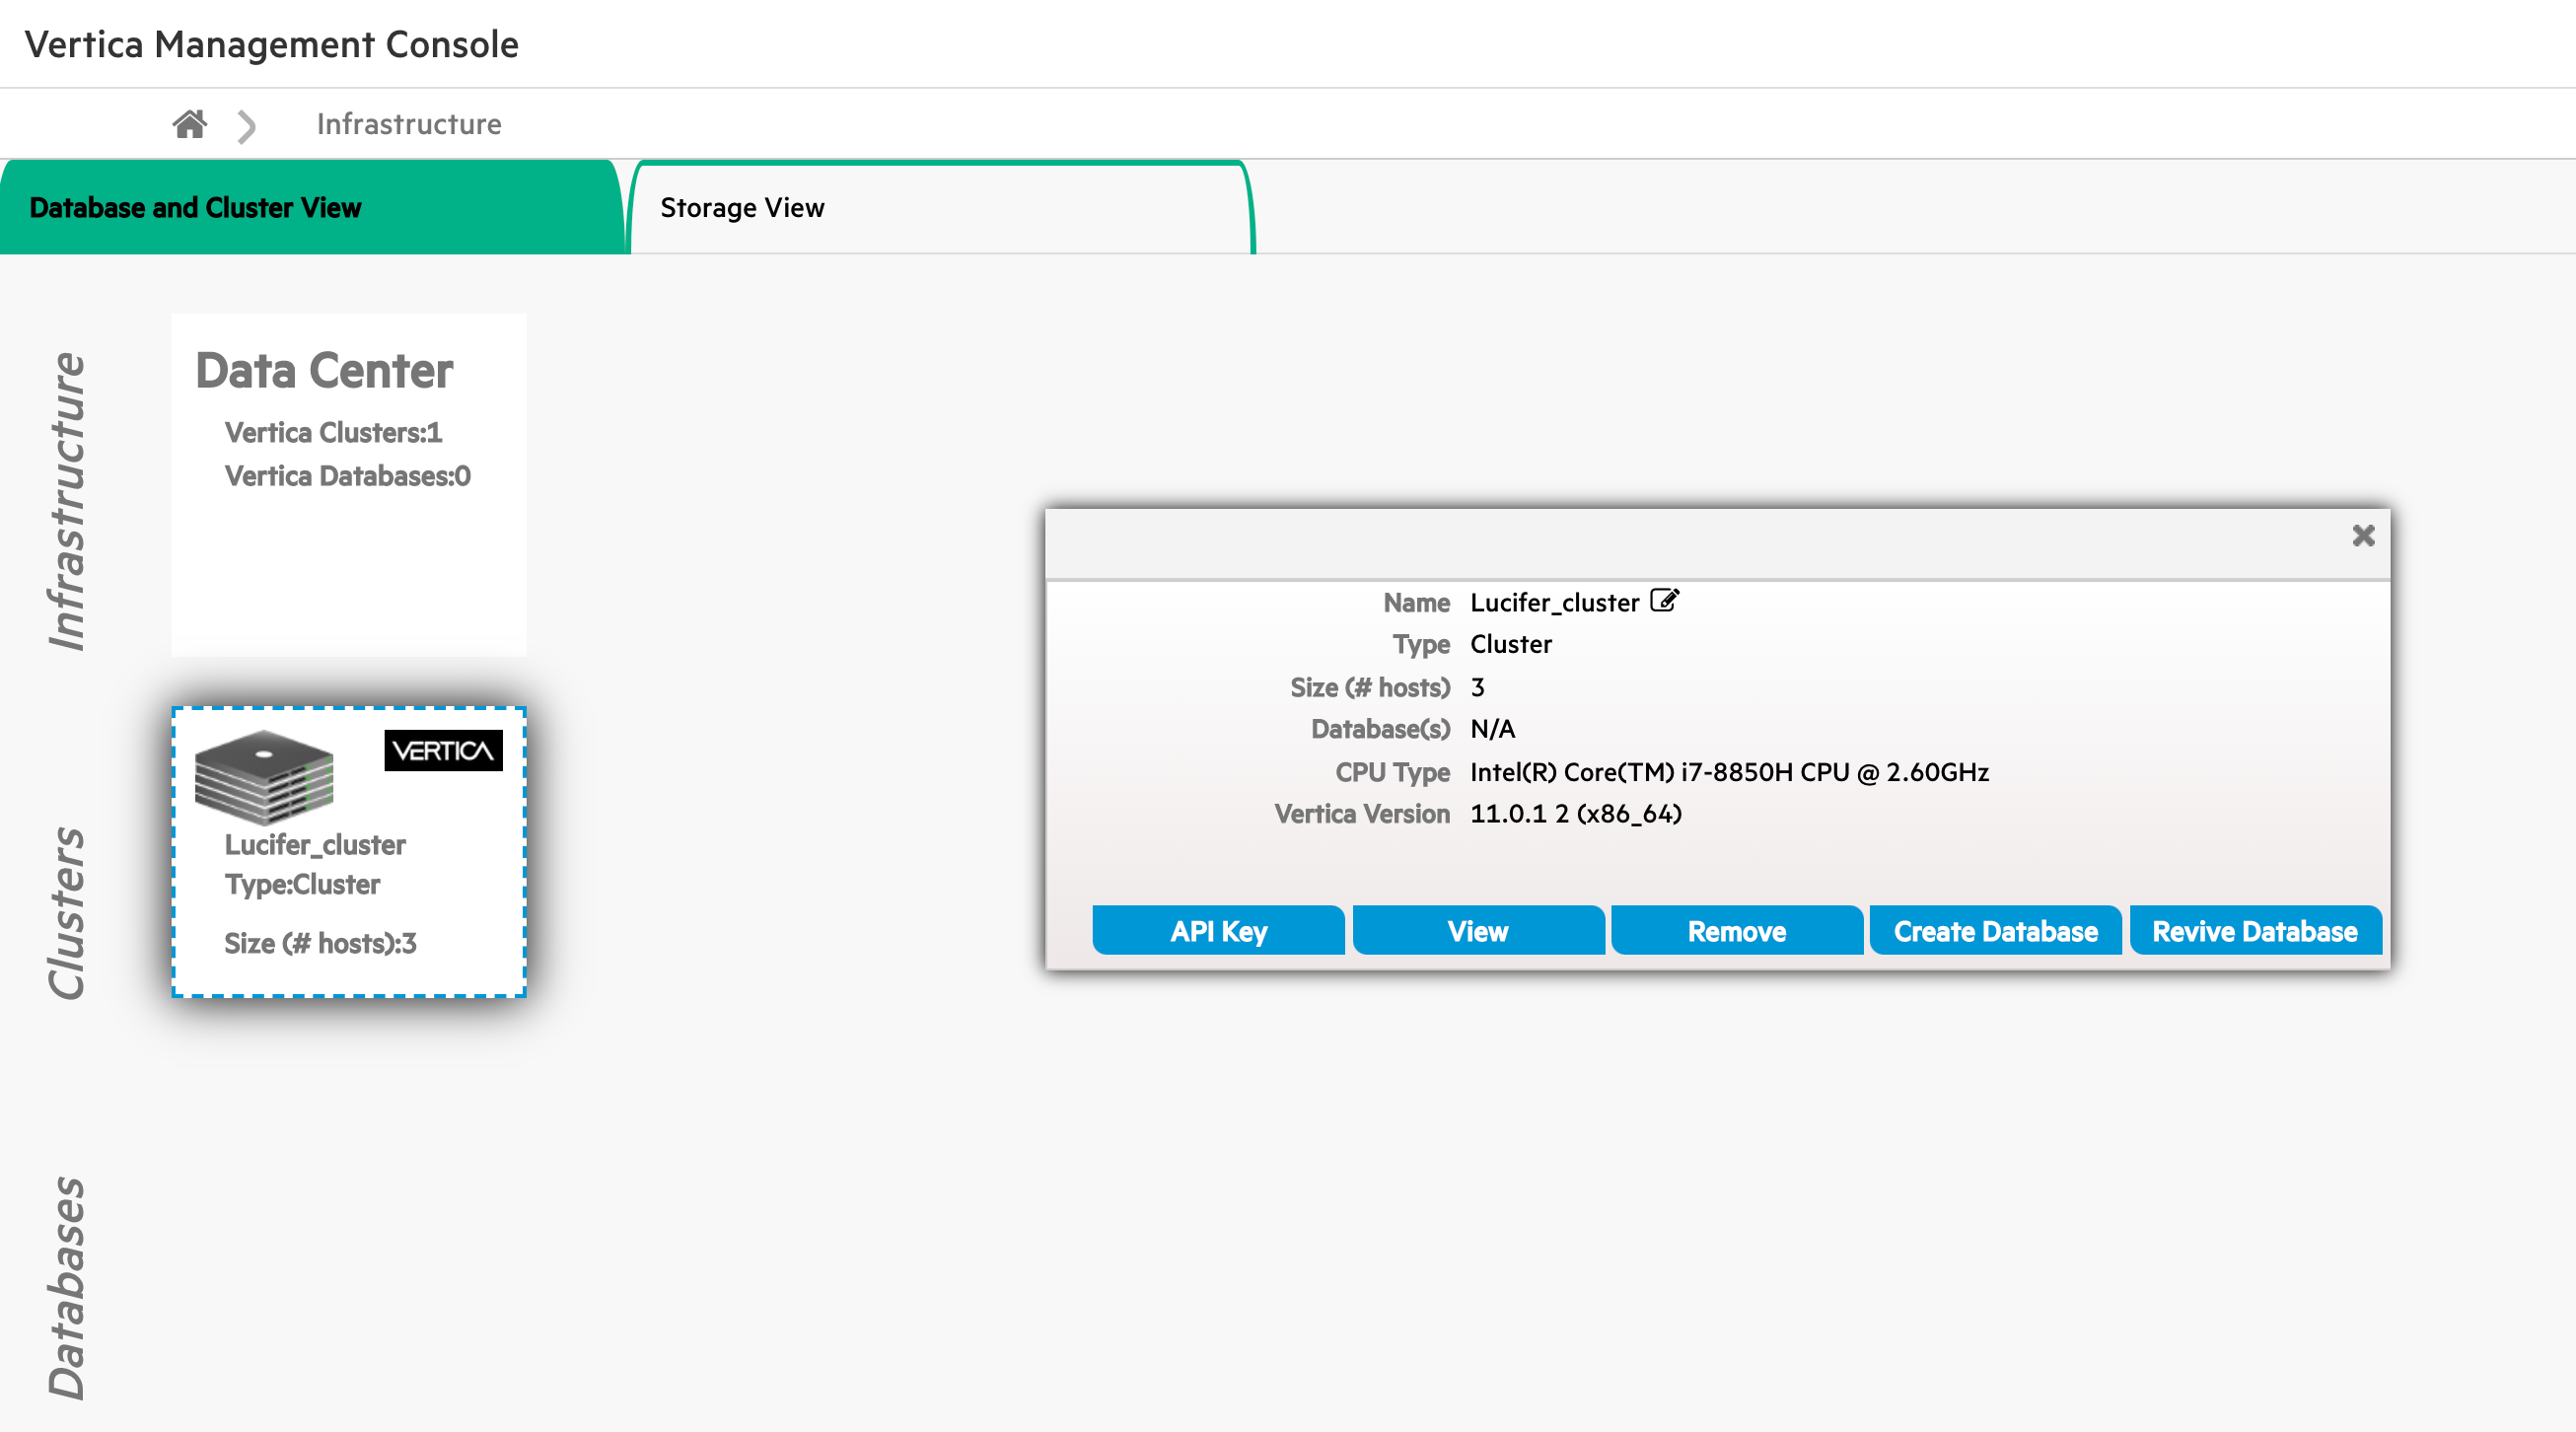Screen dimensions: 2576x1432
Task: Click the Clusters vertical section label
Action: [67, 912]
